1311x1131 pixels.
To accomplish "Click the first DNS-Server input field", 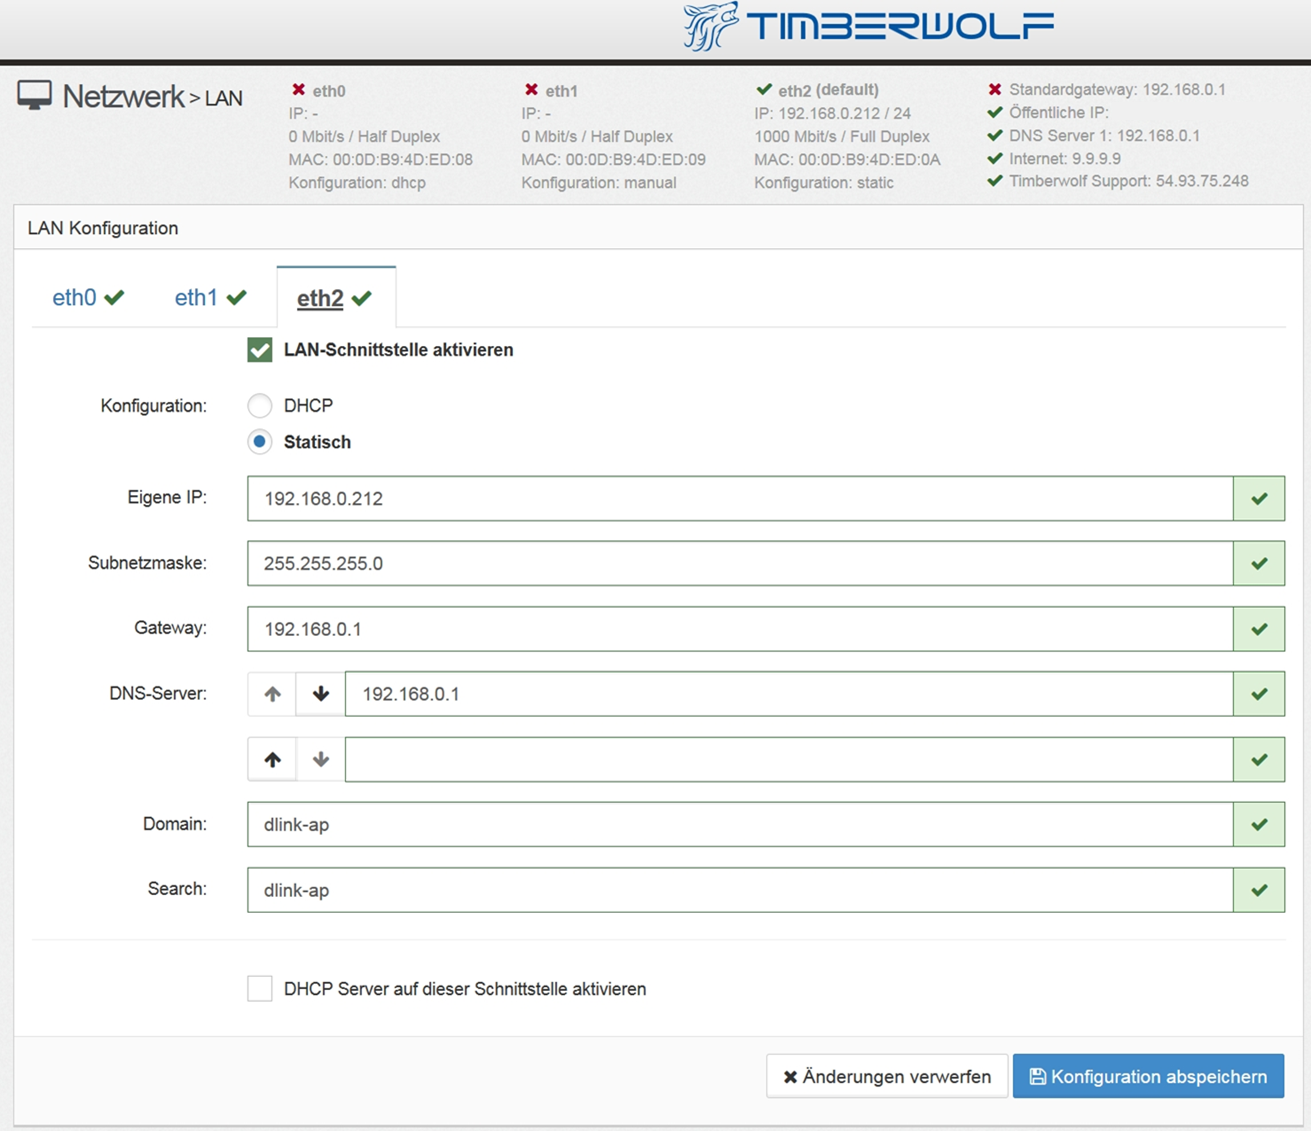I will (789, 694).
